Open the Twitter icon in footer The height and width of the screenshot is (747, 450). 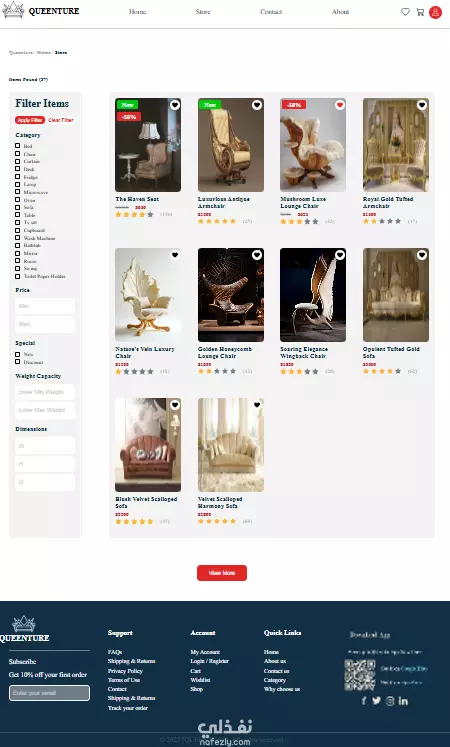(377, 701)
